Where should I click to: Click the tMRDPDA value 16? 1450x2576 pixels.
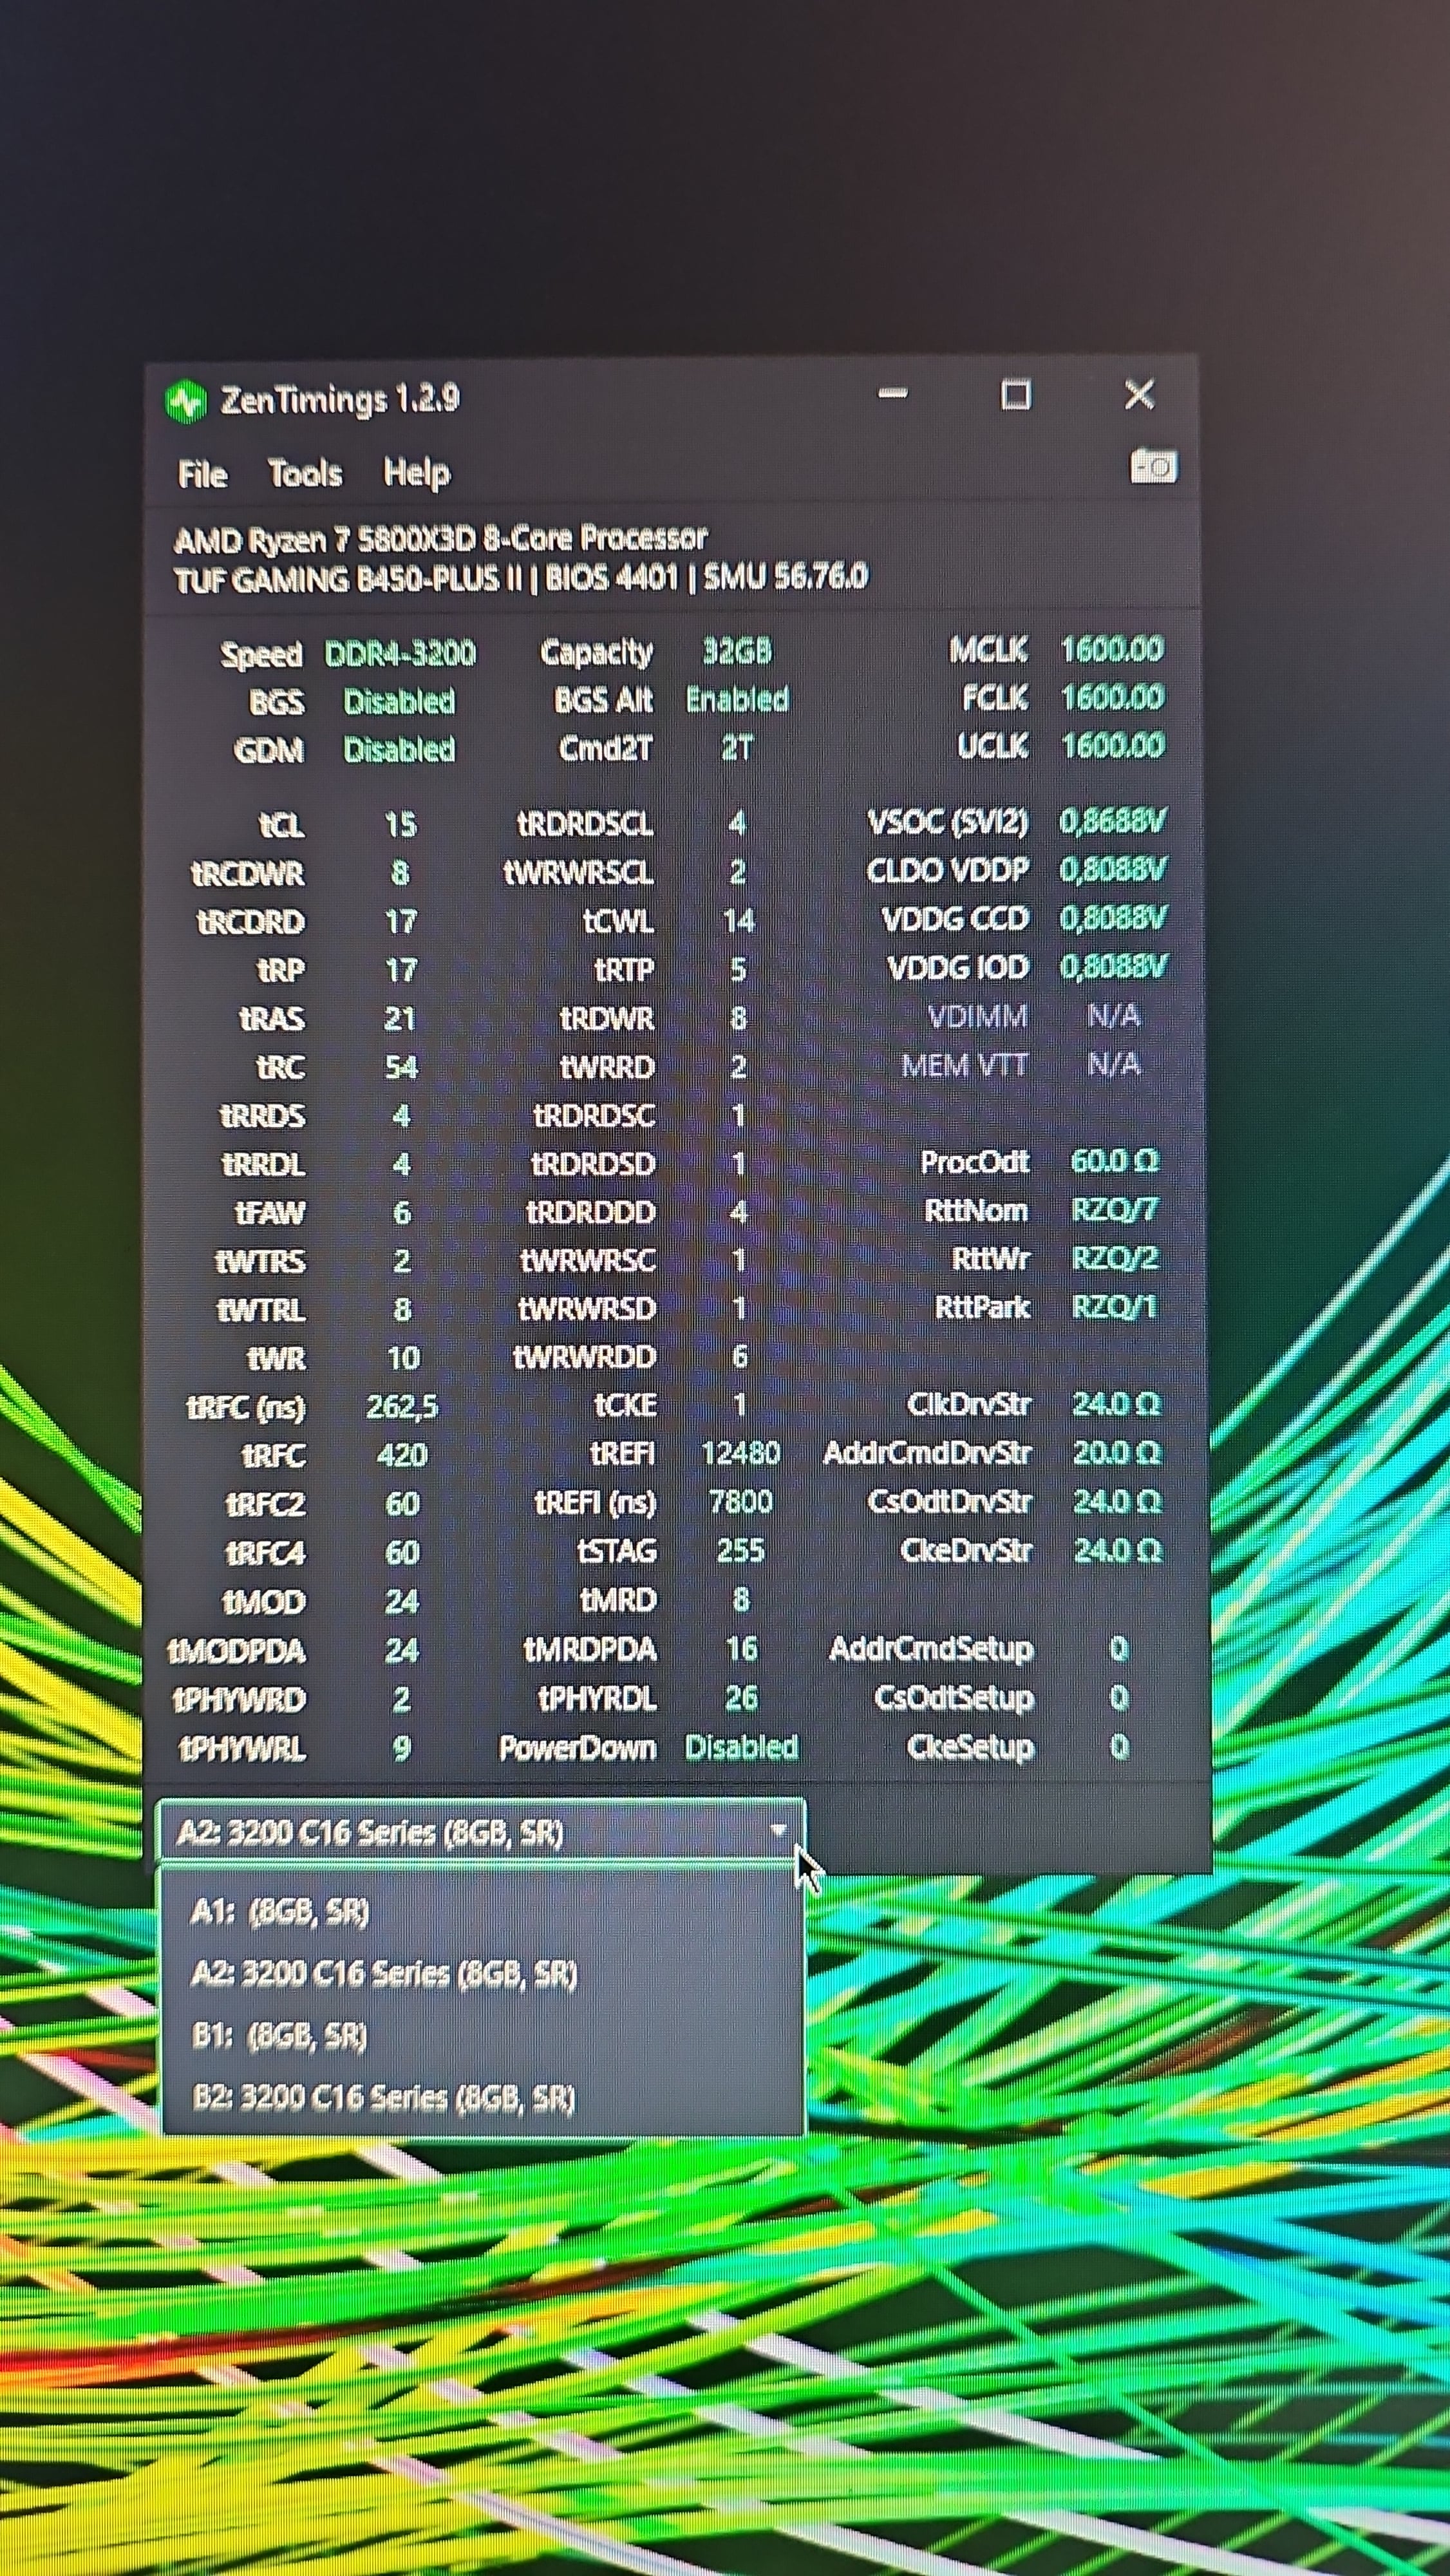tap(741, 1649)
